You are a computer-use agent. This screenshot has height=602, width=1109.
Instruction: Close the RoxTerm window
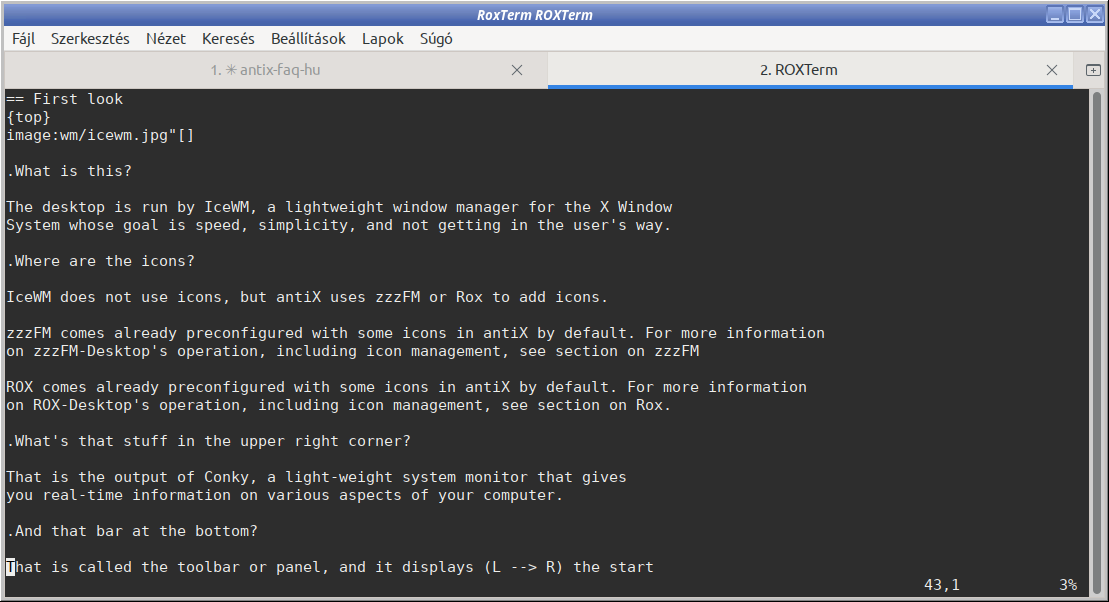(1095, 14)
